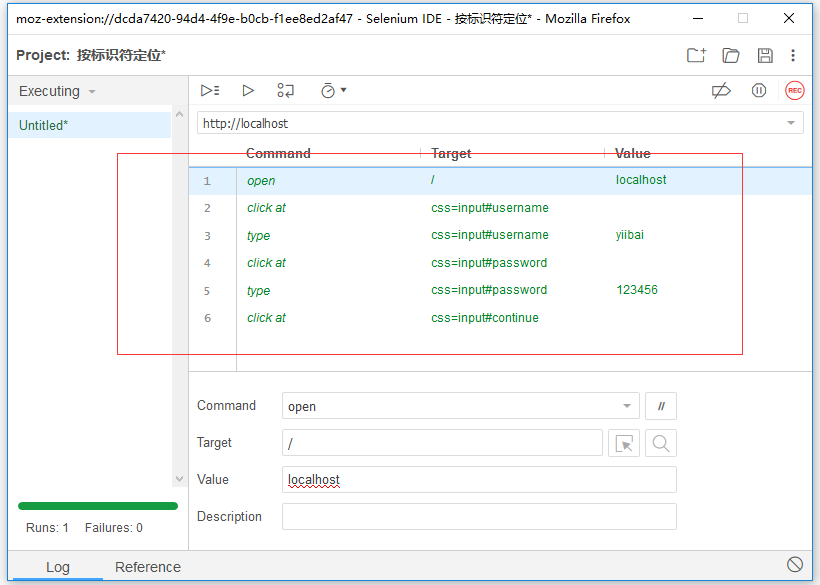Close the Selenium IDE window
820x585 pixels.
[x=789, y=18]
